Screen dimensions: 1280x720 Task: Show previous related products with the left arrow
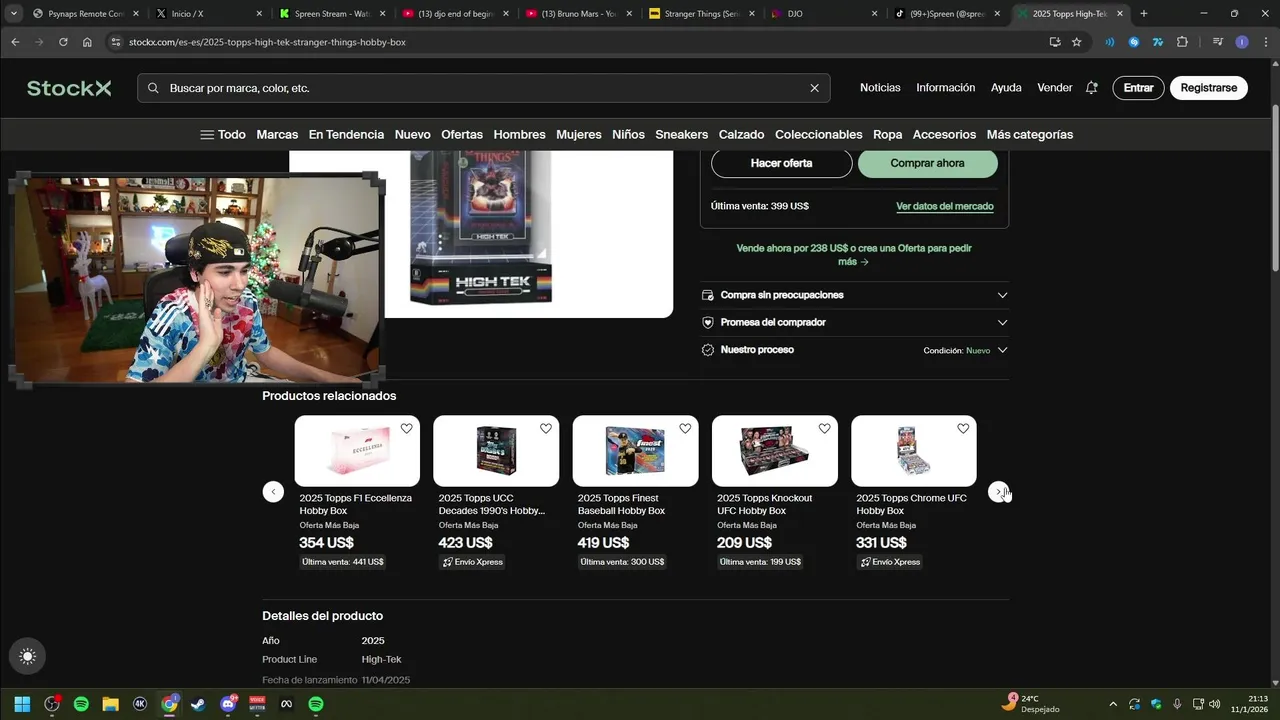[273, 491]
